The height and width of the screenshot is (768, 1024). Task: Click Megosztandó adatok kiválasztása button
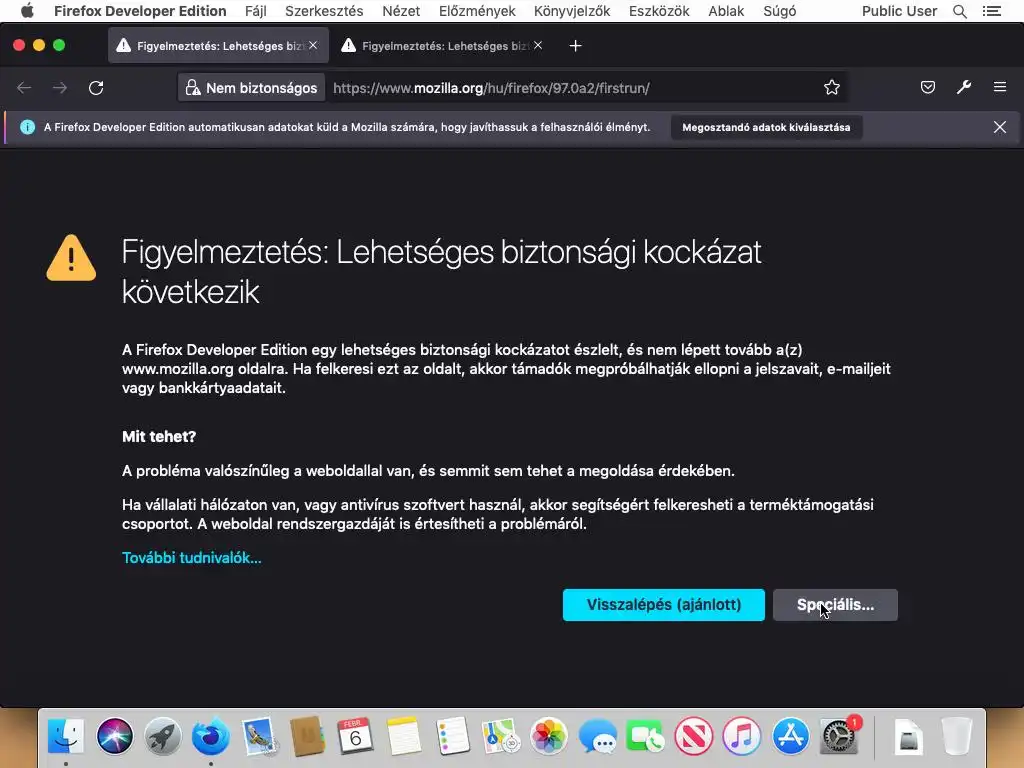pyautogui.click(x=766, y=127)
